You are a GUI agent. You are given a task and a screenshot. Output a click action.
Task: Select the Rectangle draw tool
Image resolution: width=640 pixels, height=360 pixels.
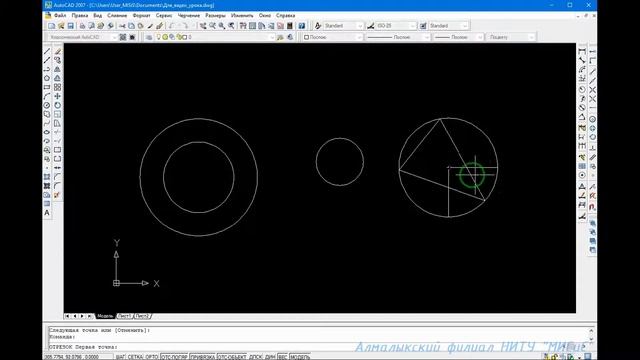point(47,87)
